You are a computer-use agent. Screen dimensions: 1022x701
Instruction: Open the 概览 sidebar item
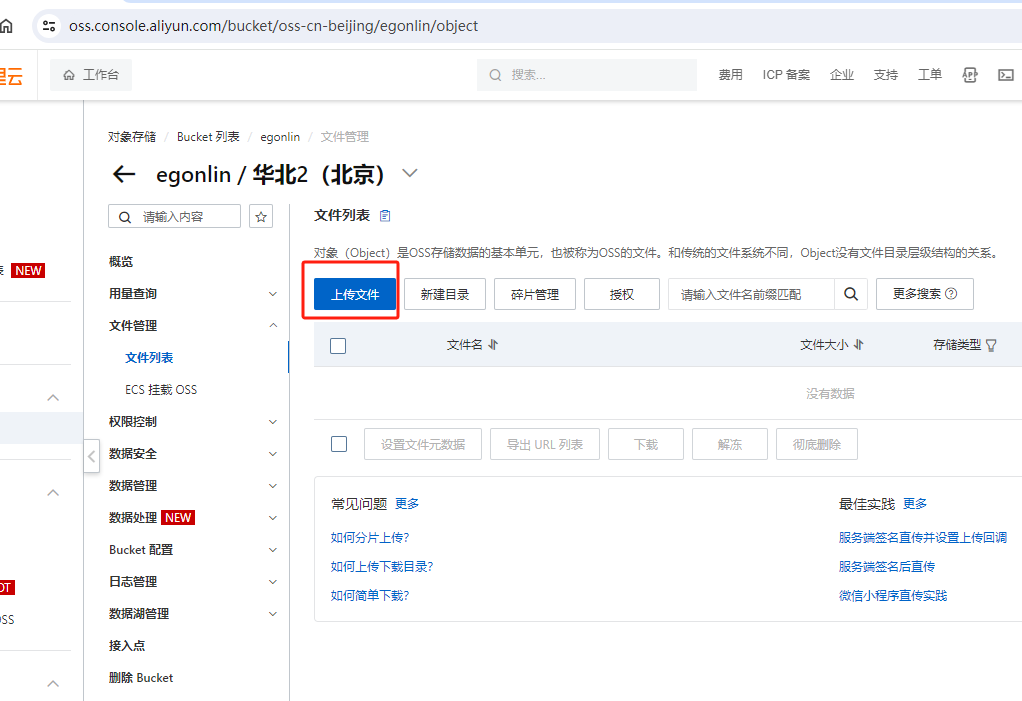[121, 262]
